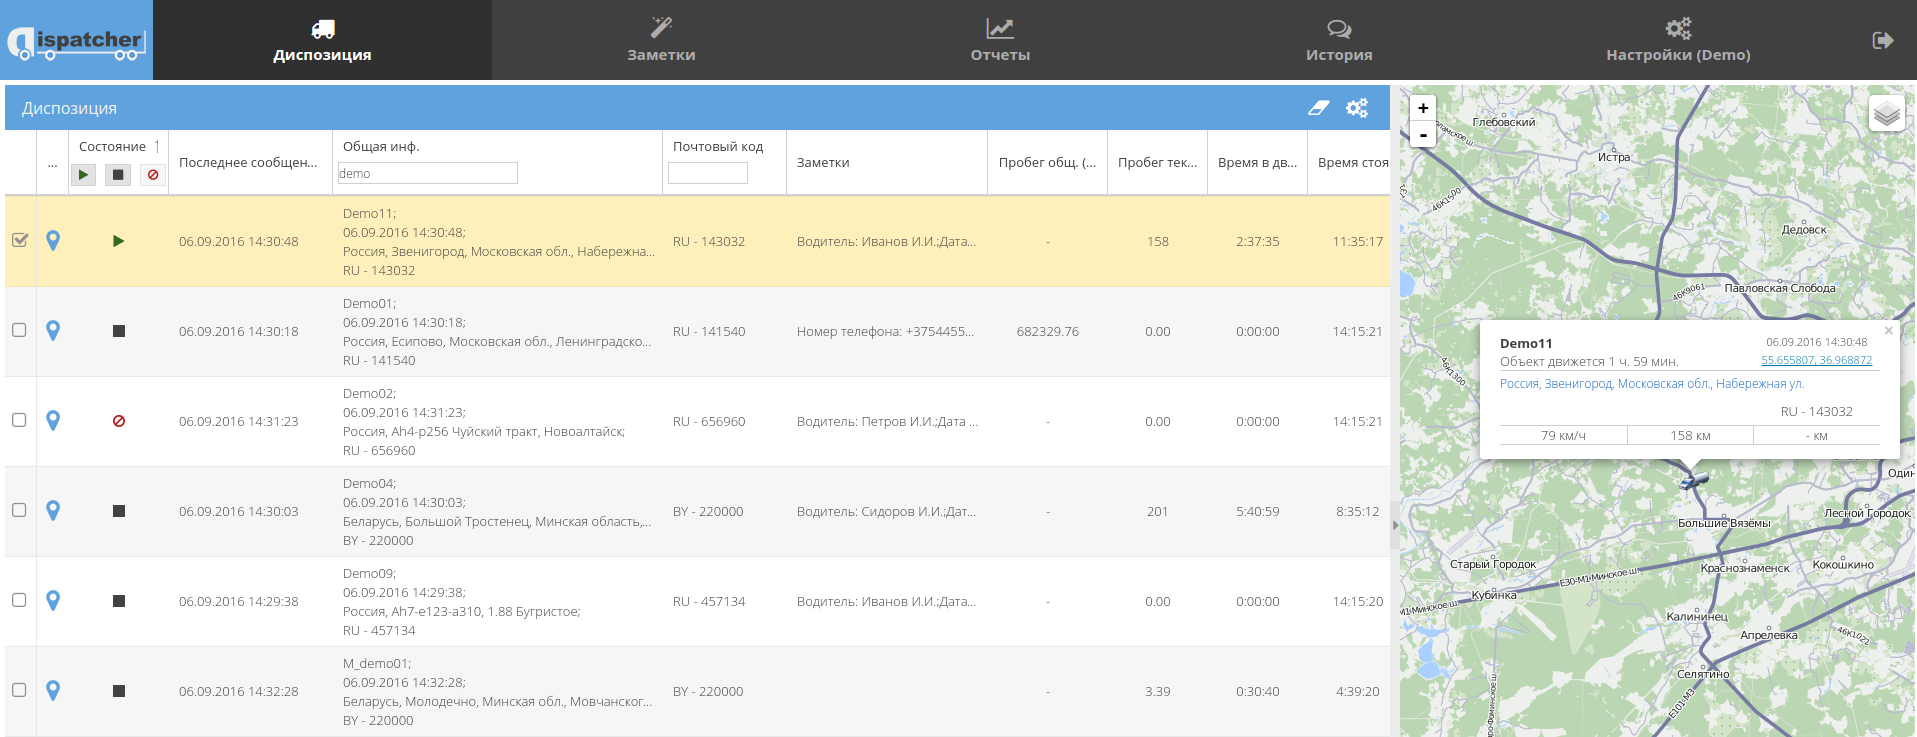
Task: Filter by stopped state square icon
Action: coord(118,175)
